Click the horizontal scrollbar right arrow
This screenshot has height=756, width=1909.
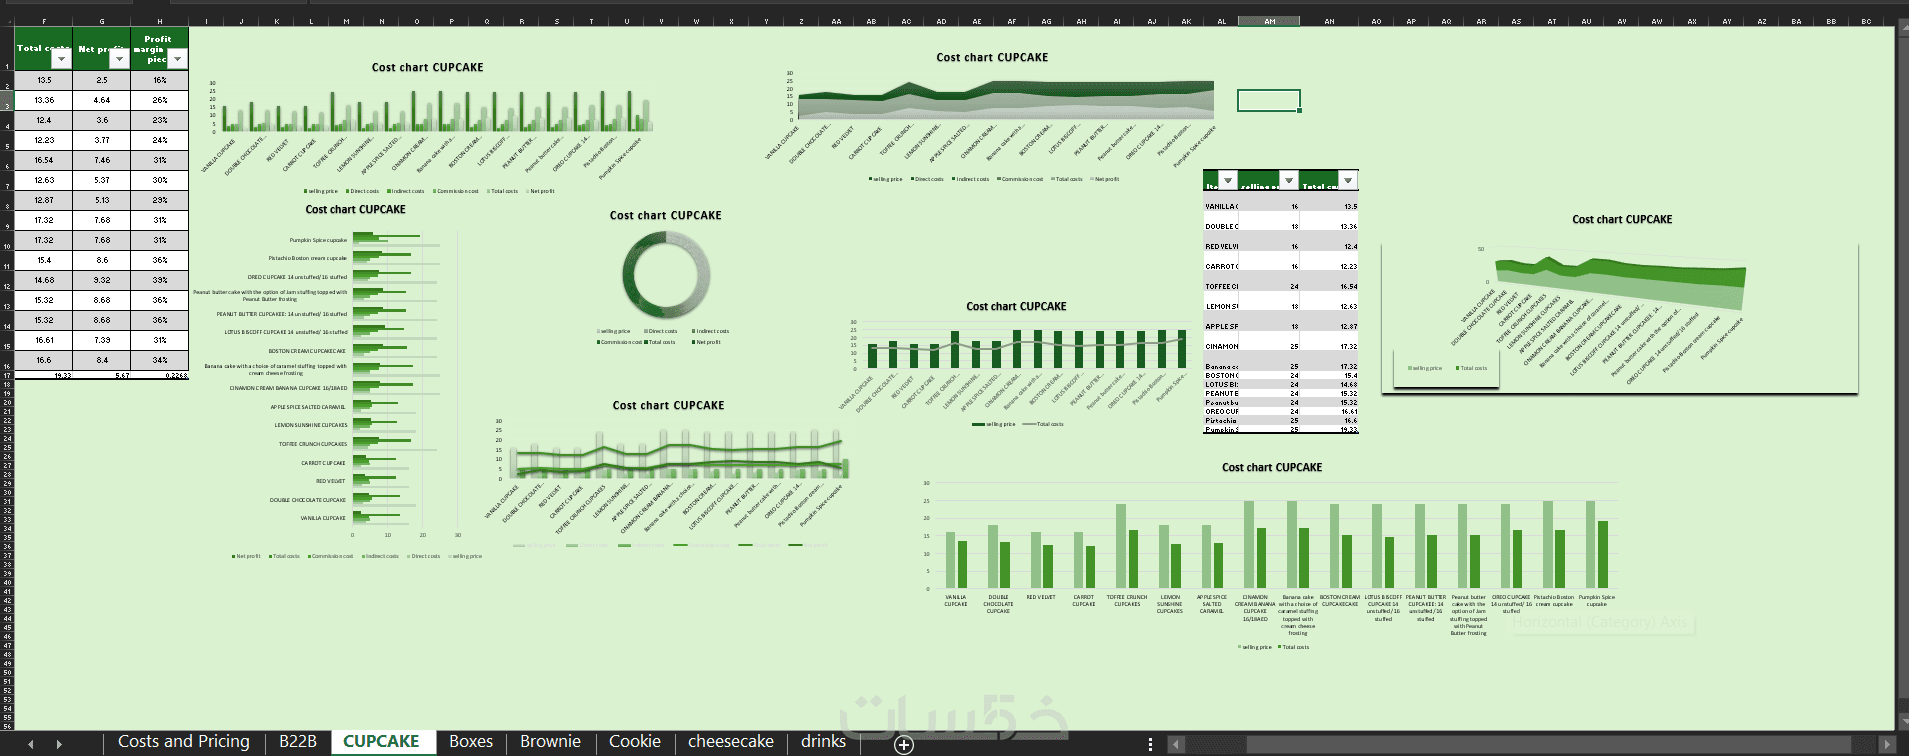pos(1887,744)
